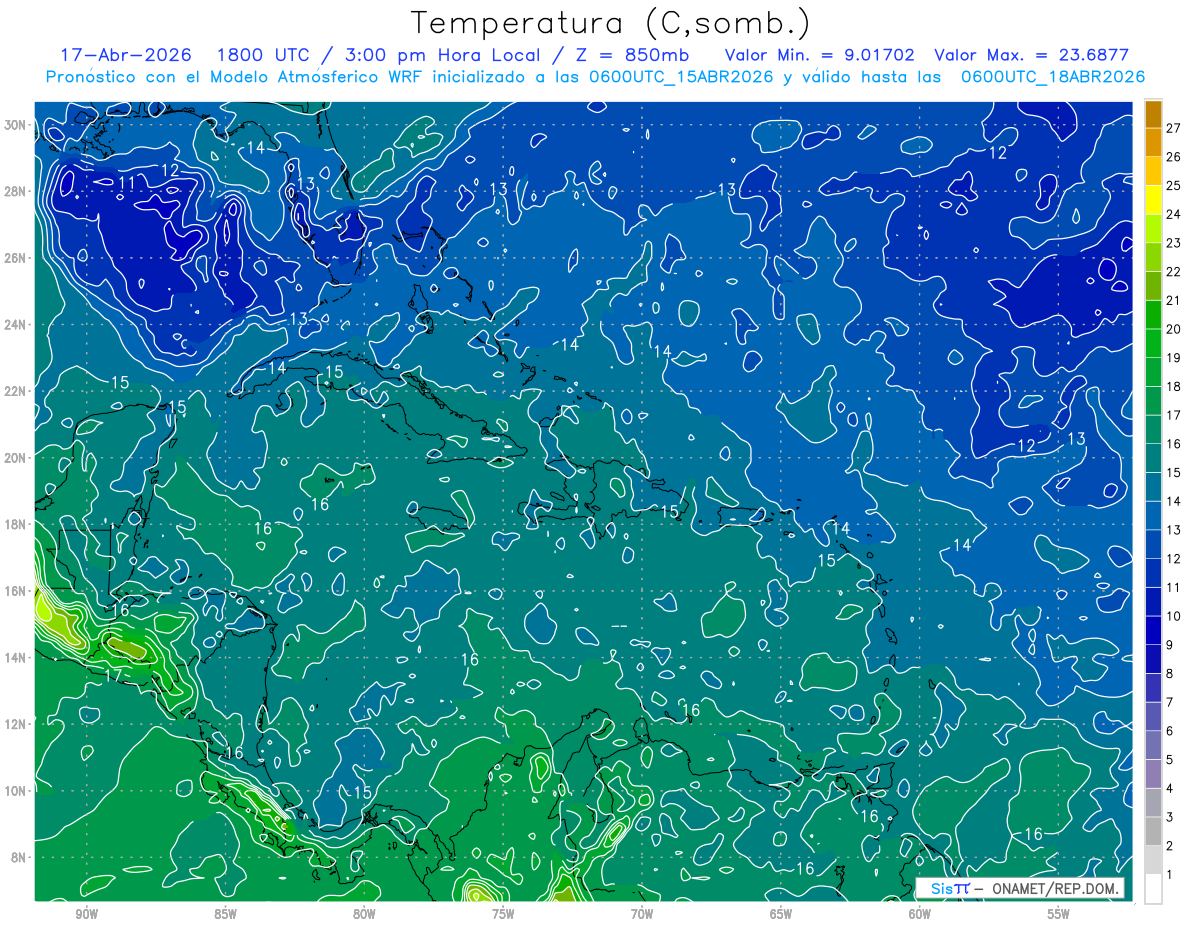Viewport: 1200px width, 927px height.
Task: Select the 5 degree purple legend swatch
Action: click(x=1153, y=745)
